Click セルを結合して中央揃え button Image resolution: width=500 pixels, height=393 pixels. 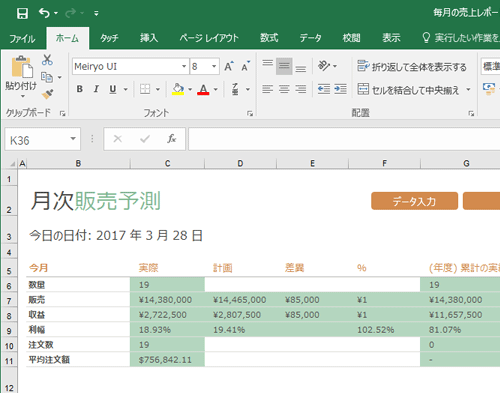click(x=409, y=89)
